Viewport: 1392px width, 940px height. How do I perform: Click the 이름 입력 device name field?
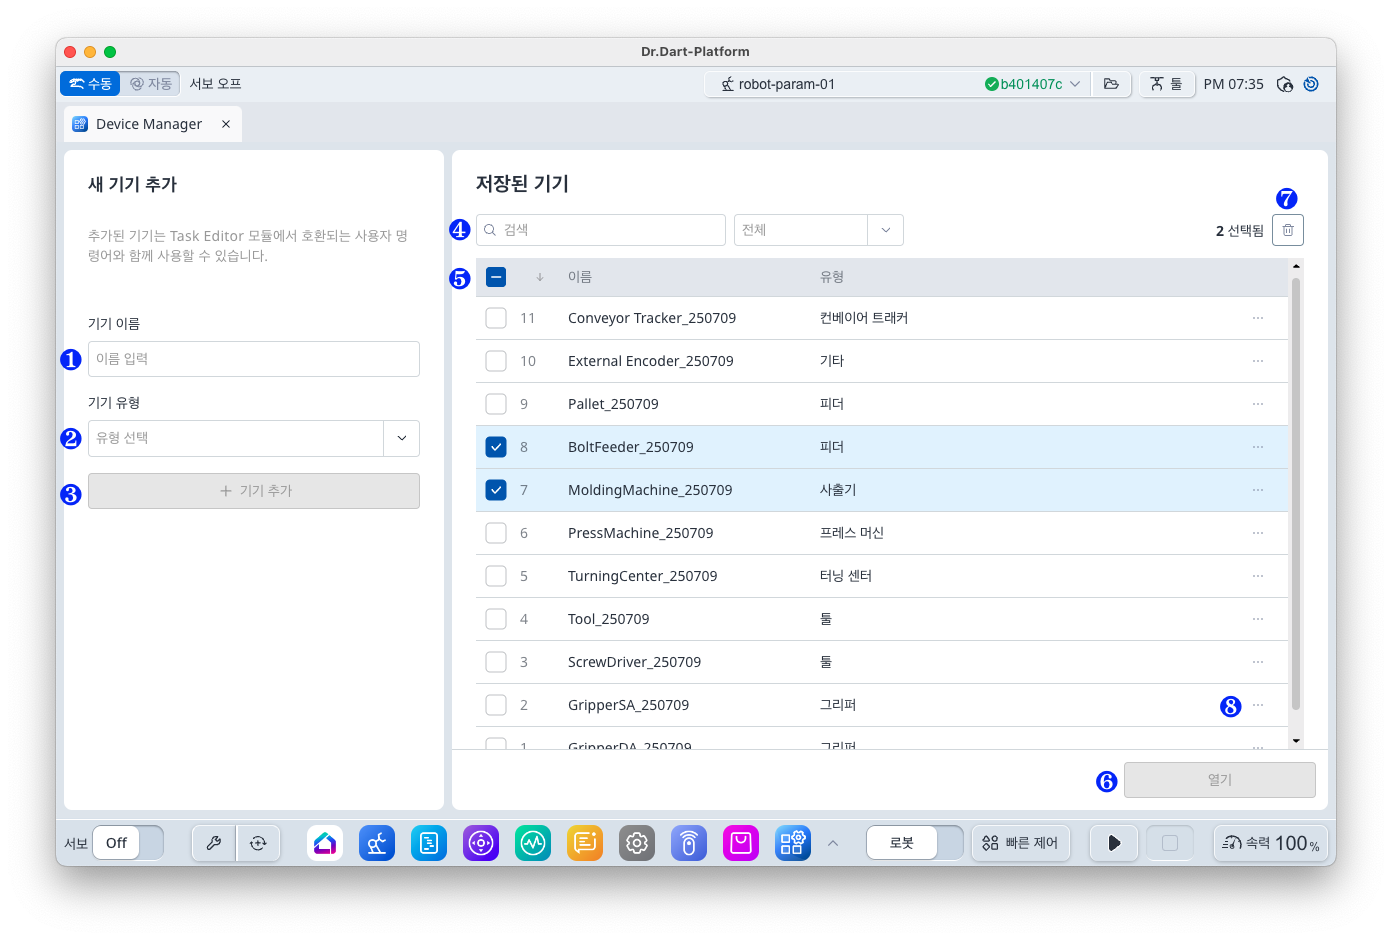coord(254,359)
